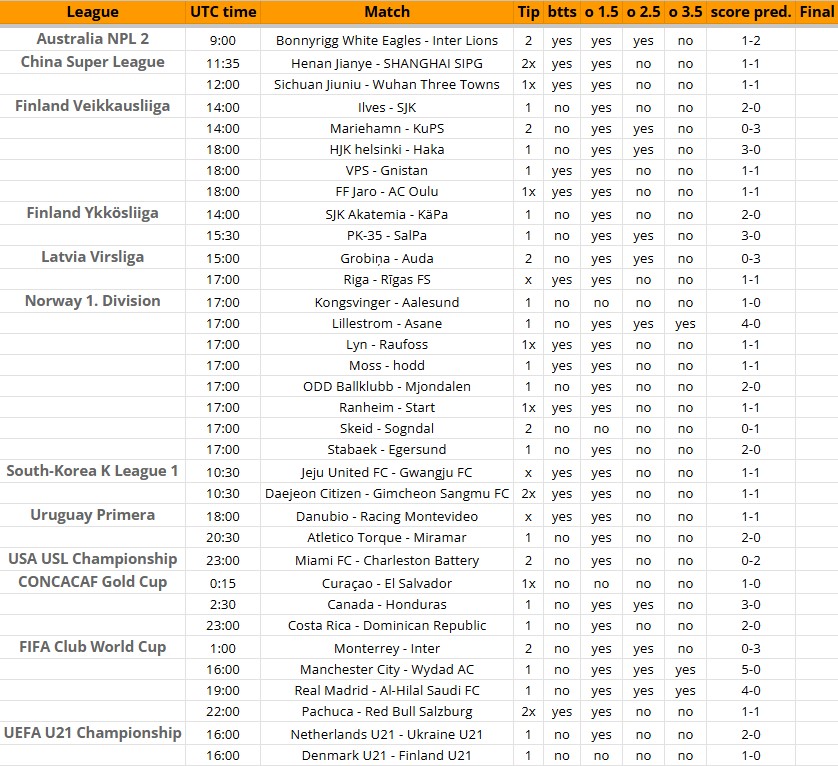This screenshot has height=766, width=838.
Task: Click the Skeid - Sogndal match
Action: tap(387, 428)
